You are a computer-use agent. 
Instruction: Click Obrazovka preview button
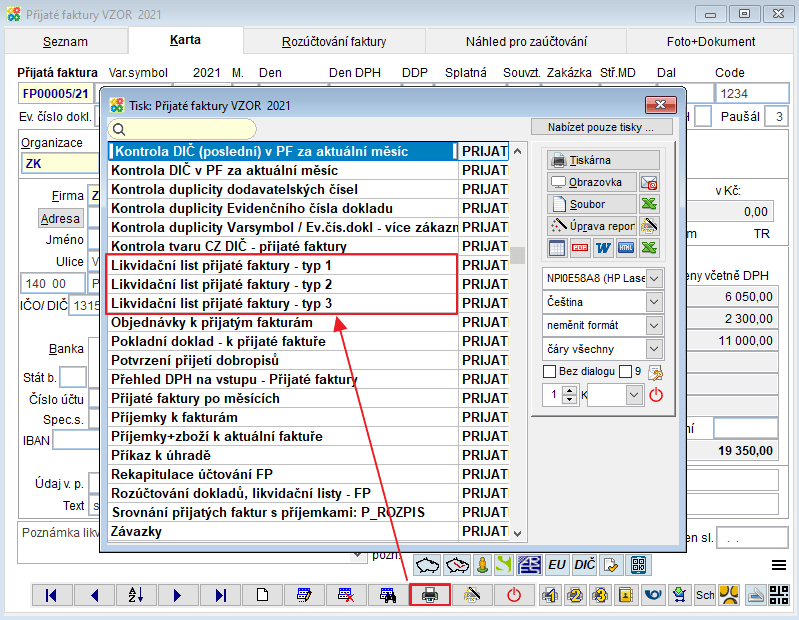[592, 182]
